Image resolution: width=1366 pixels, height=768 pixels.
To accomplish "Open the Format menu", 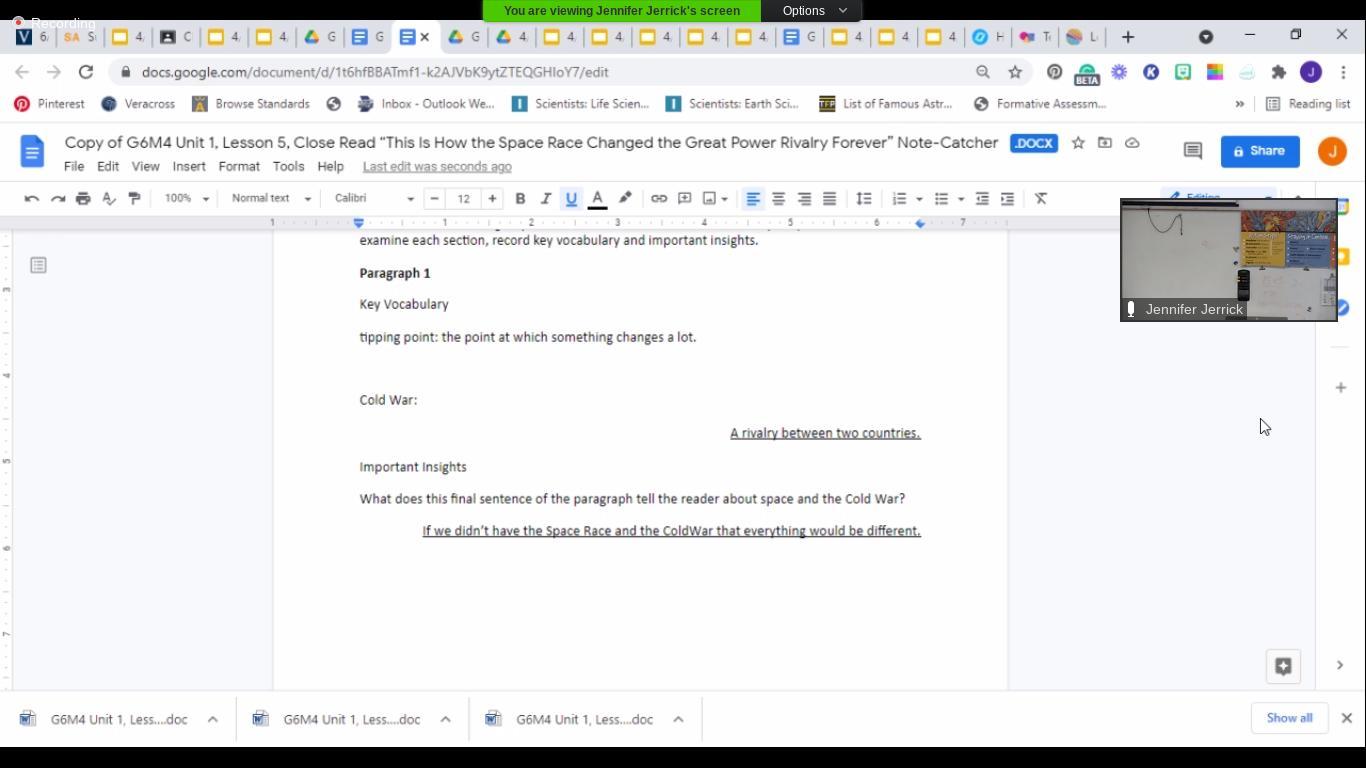I will coord(239,167).
